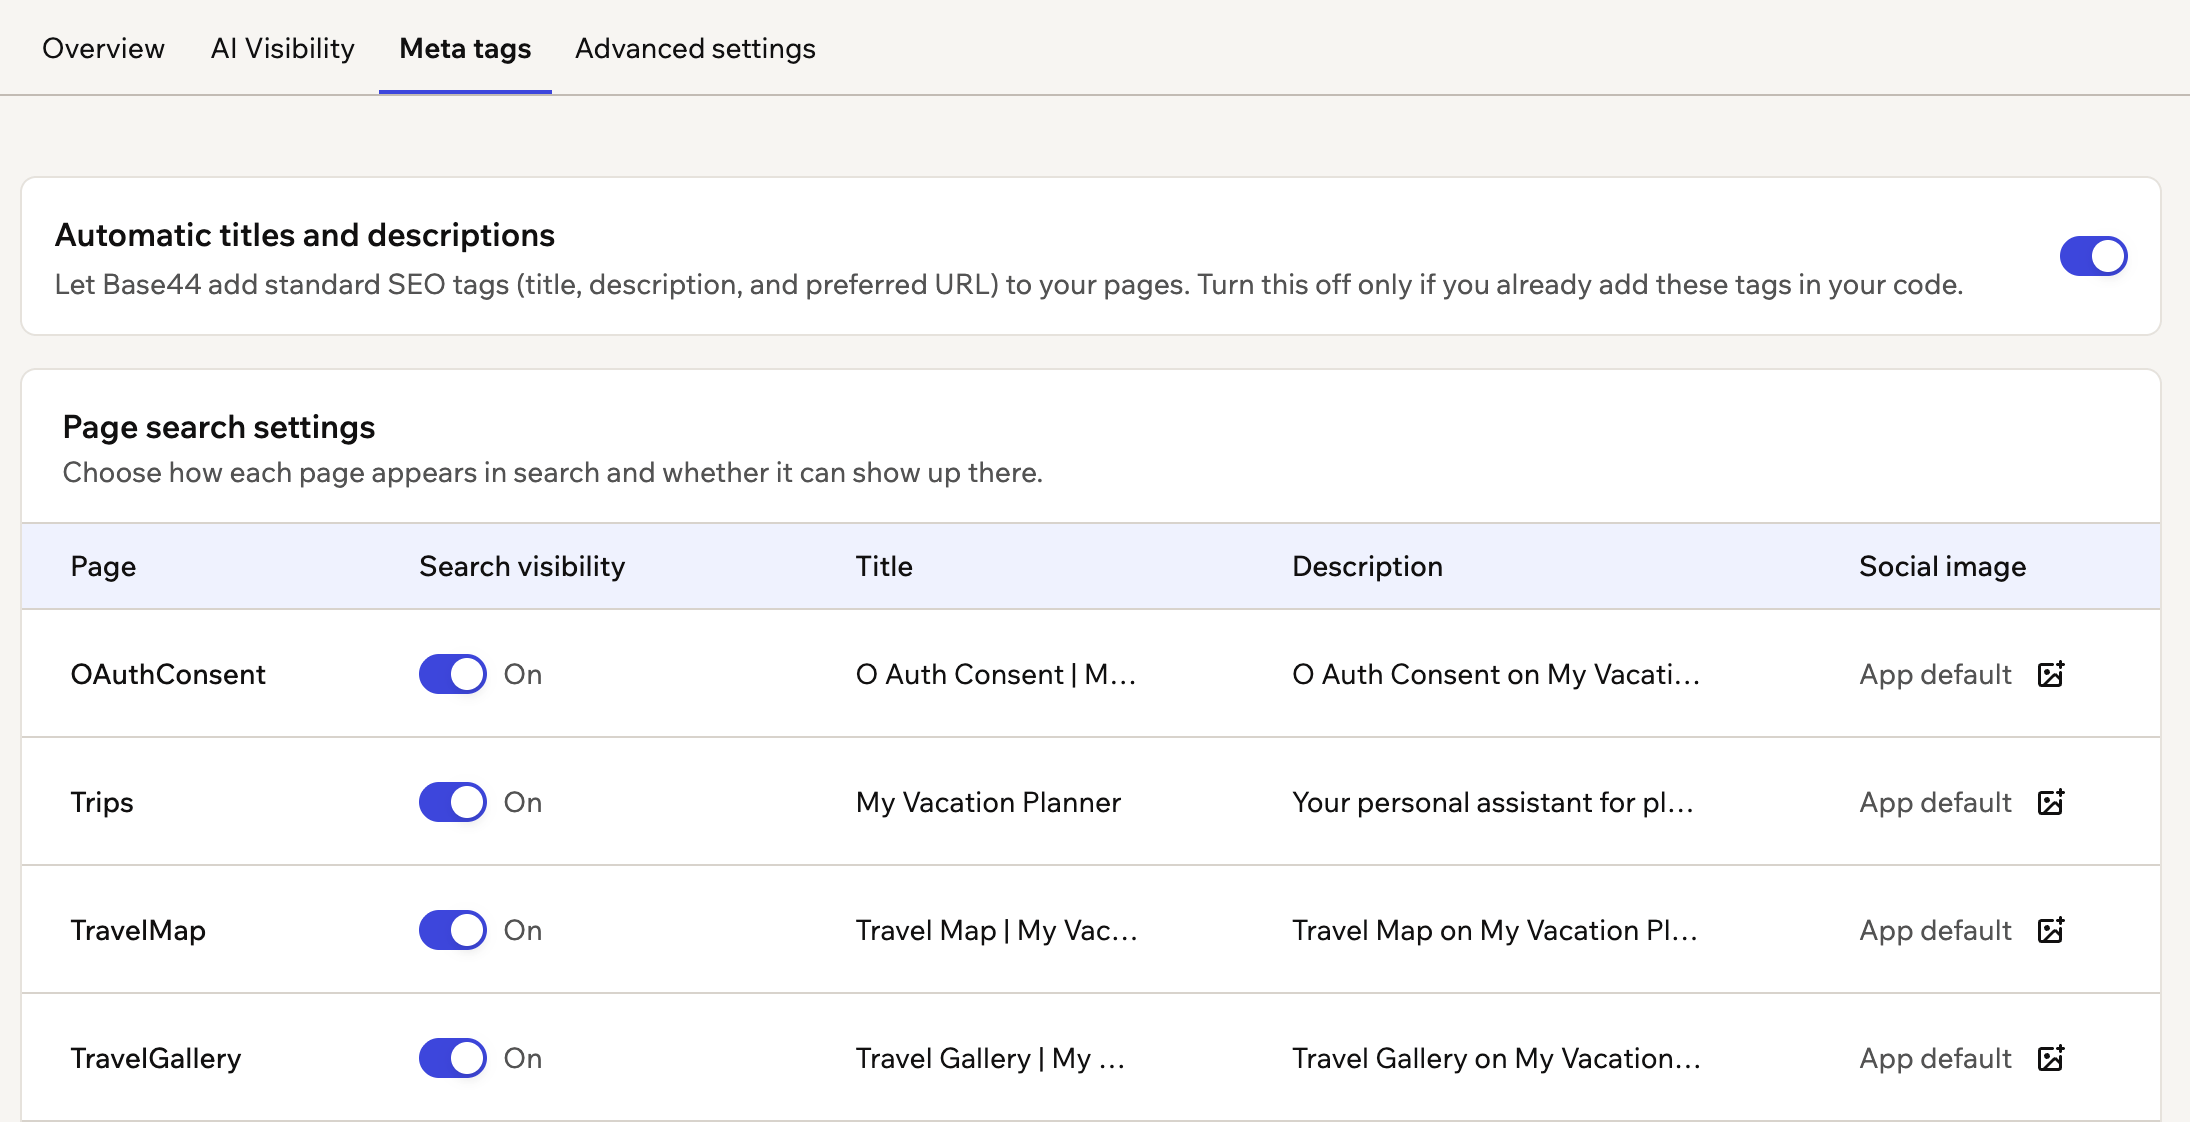The image size is (2190, 1122).
Task: Edit the 'Travel Gallery | My …' title
Action: click(x=991, y=1058)
